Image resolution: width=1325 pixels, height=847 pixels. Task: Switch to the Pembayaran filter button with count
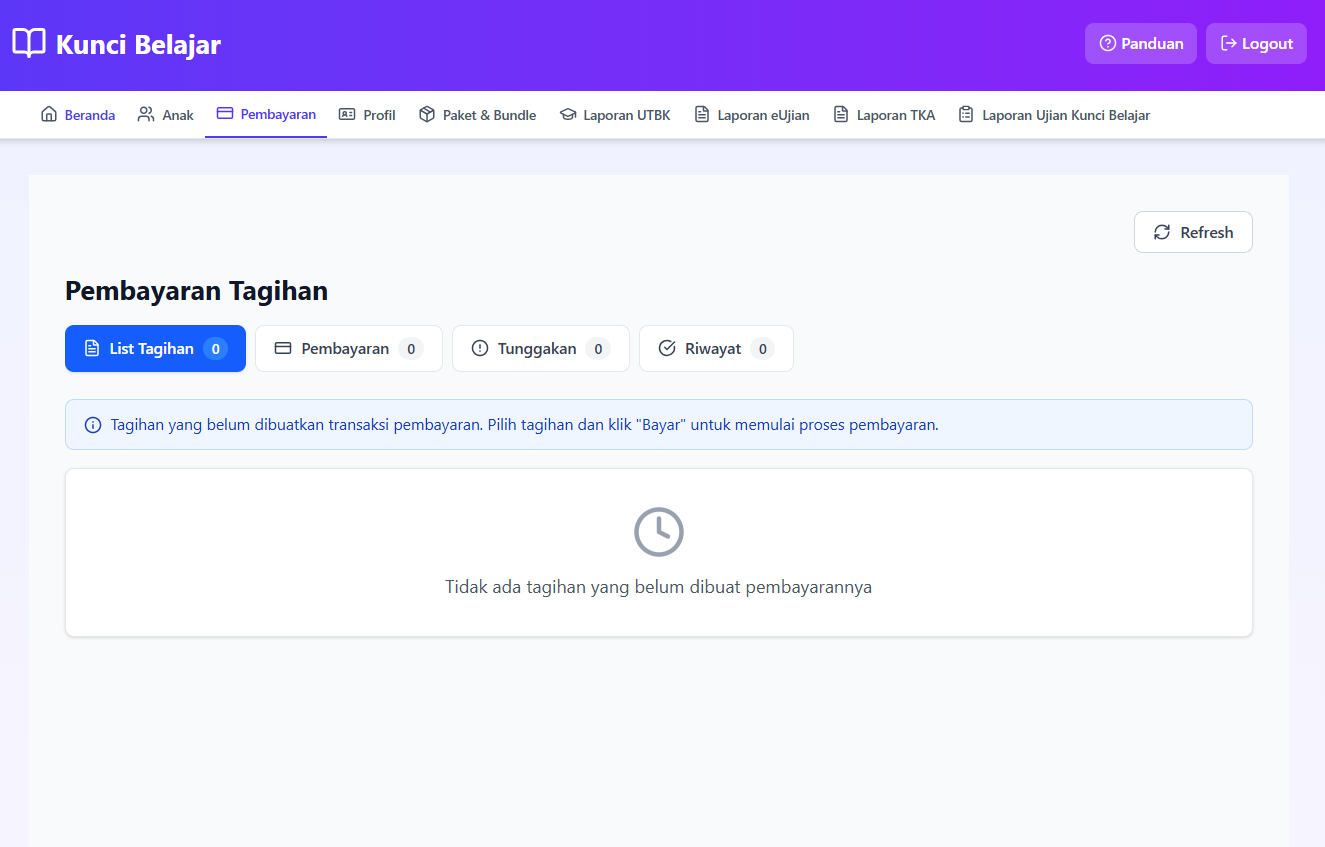[349, 348]
